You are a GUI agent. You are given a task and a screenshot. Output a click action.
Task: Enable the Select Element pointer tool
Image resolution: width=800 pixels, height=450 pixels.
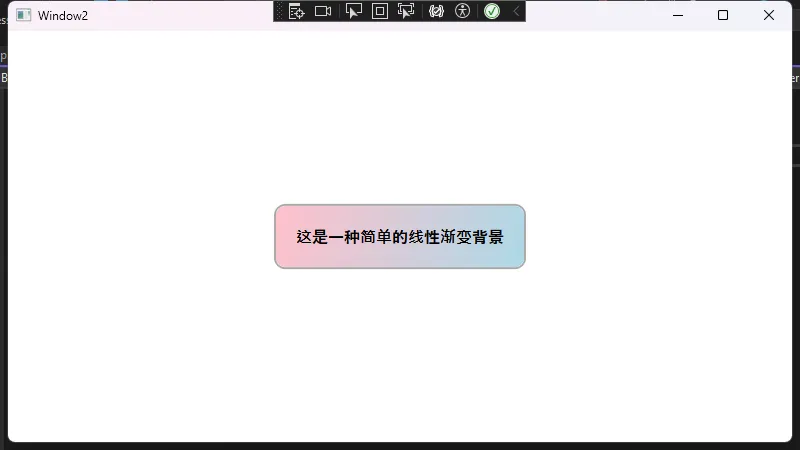coord(353,11)
